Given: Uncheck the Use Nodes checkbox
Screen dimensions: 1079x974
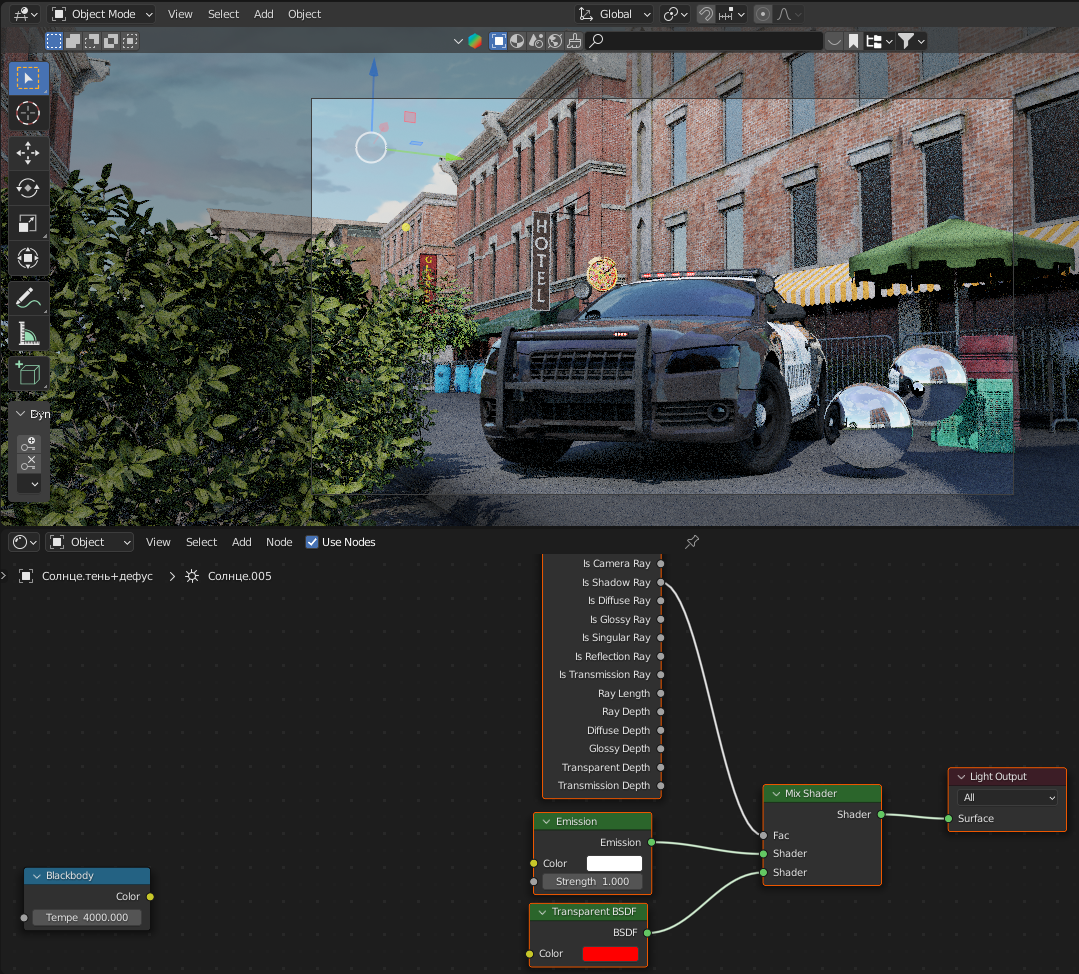Looking at the screenshot, I should [312, 542].
